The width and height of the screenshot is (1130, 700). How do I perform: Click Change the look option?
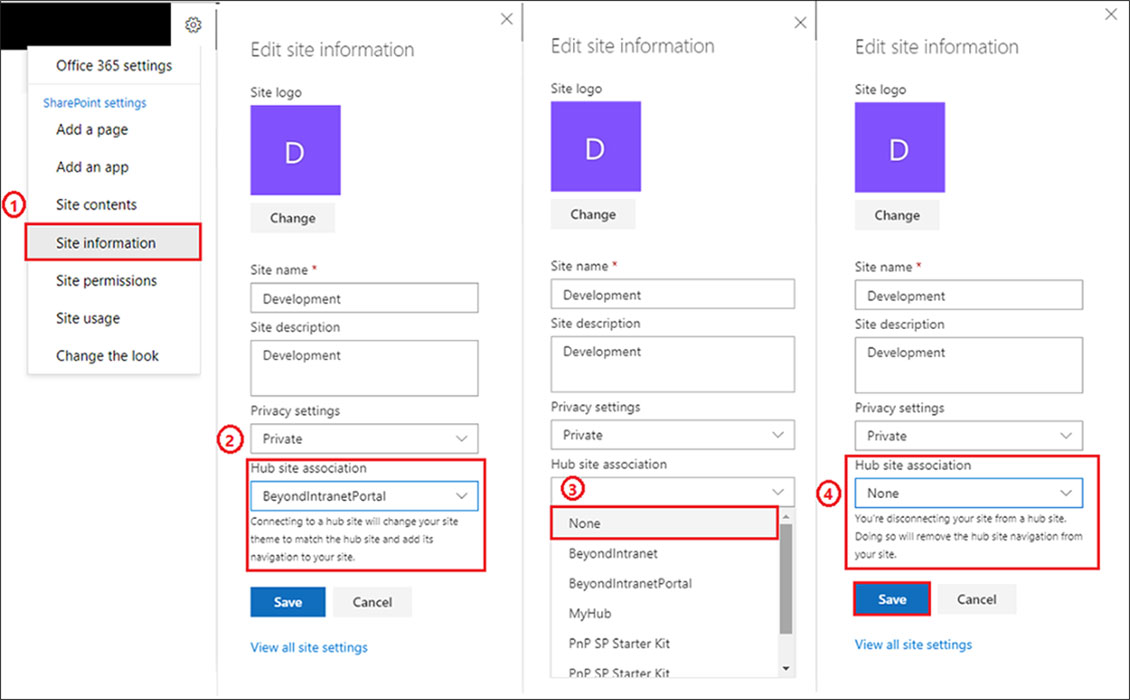click(107, 356)
